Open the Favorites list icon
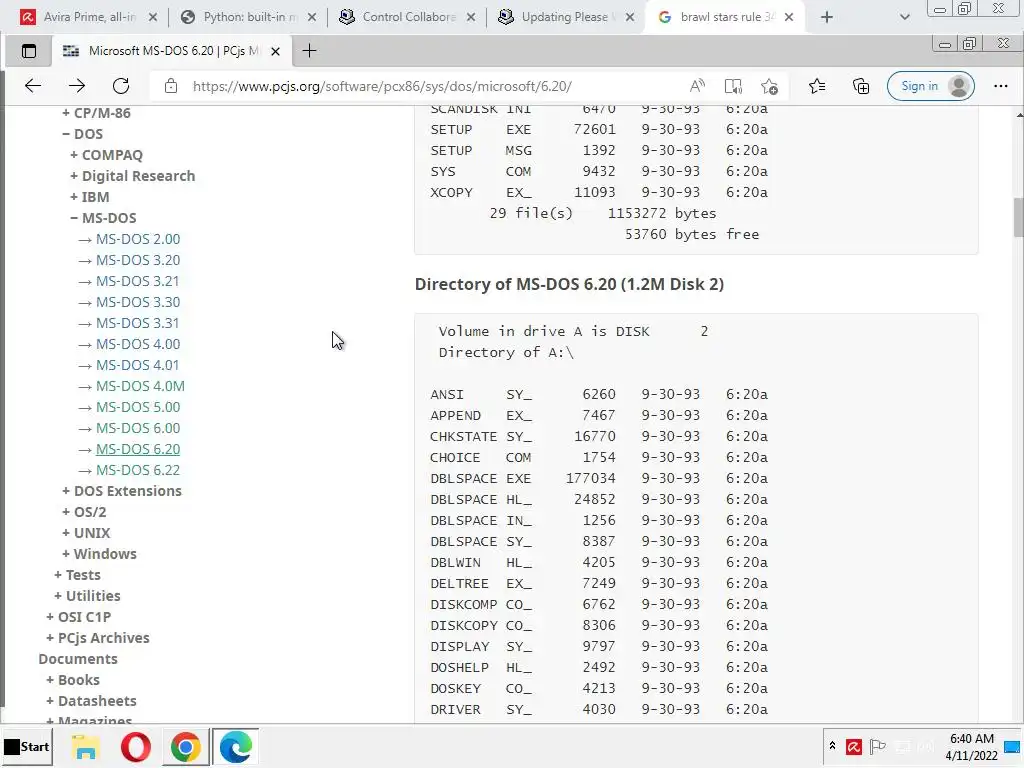1024x768 pixels. coord(816,86)
